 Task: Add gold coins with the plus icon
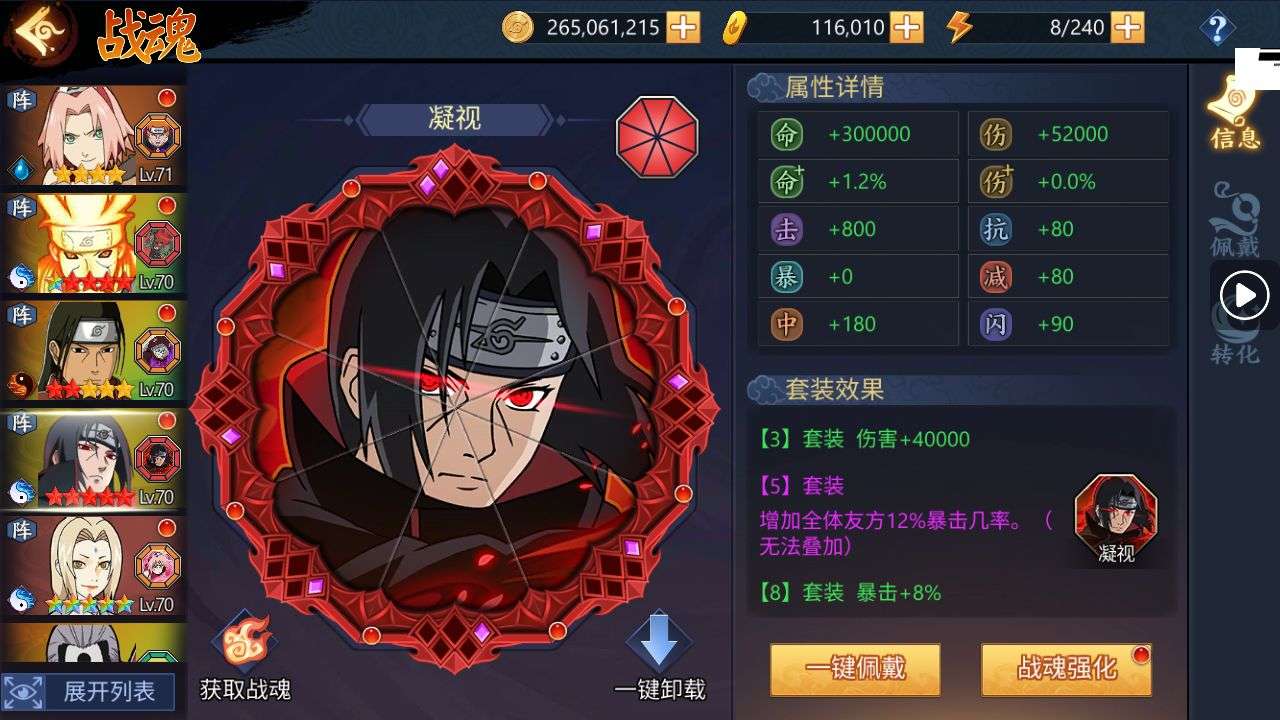coord(684,27)
